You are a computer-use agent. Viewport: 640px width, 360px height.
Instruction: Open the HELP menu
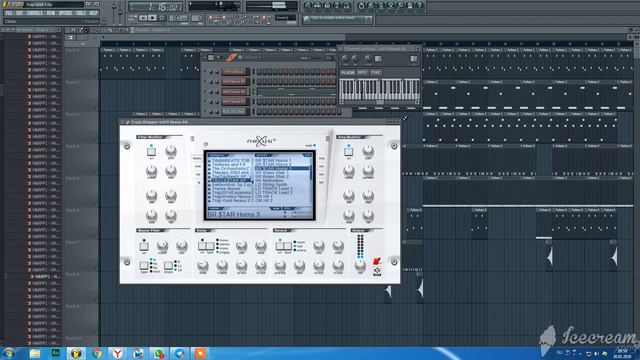93,13
